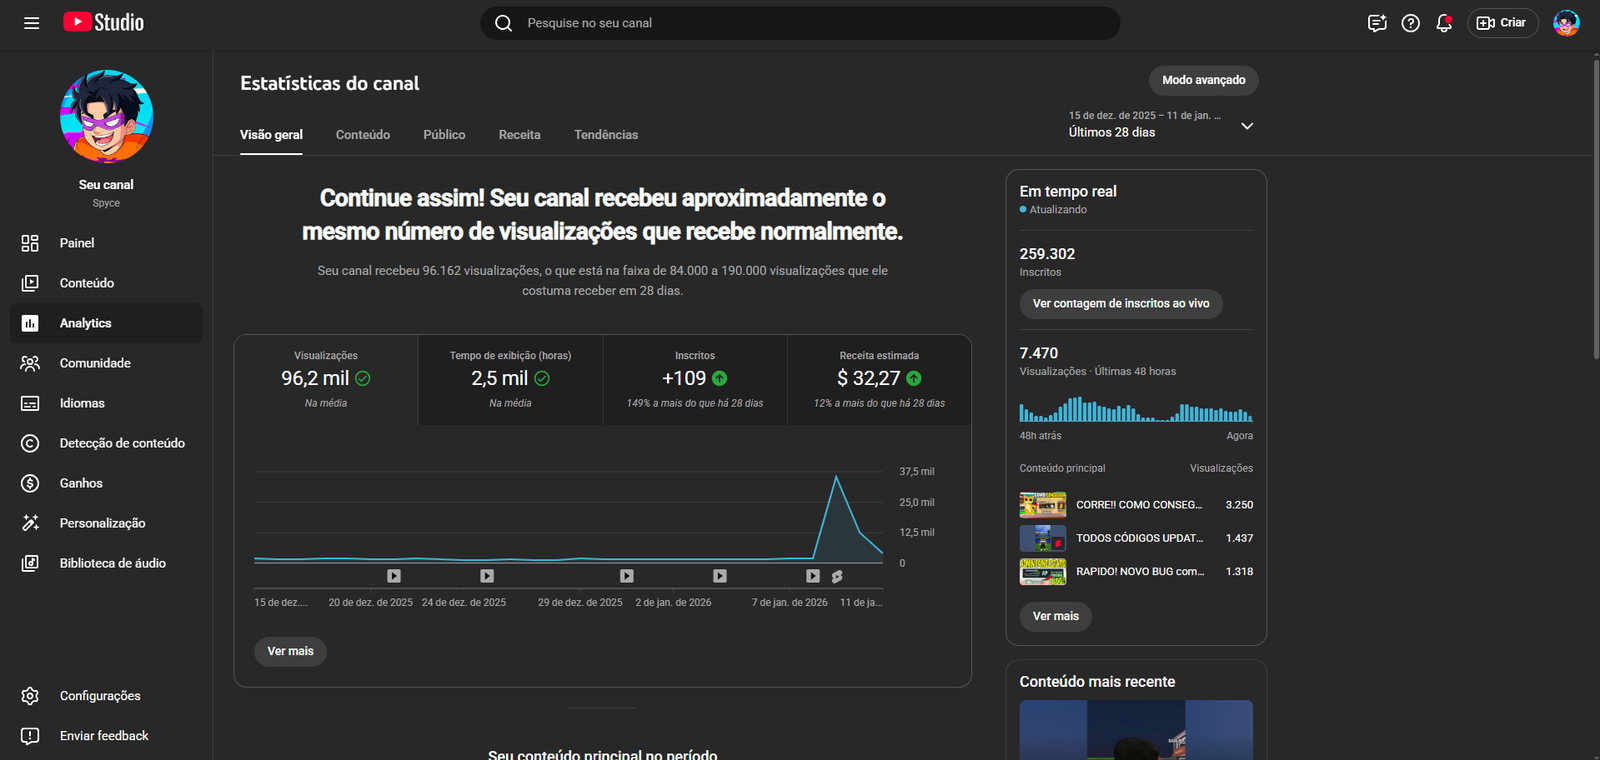Click the Modo avançado button
This screenshot has width=1600, height=760.
(1203, 80)
